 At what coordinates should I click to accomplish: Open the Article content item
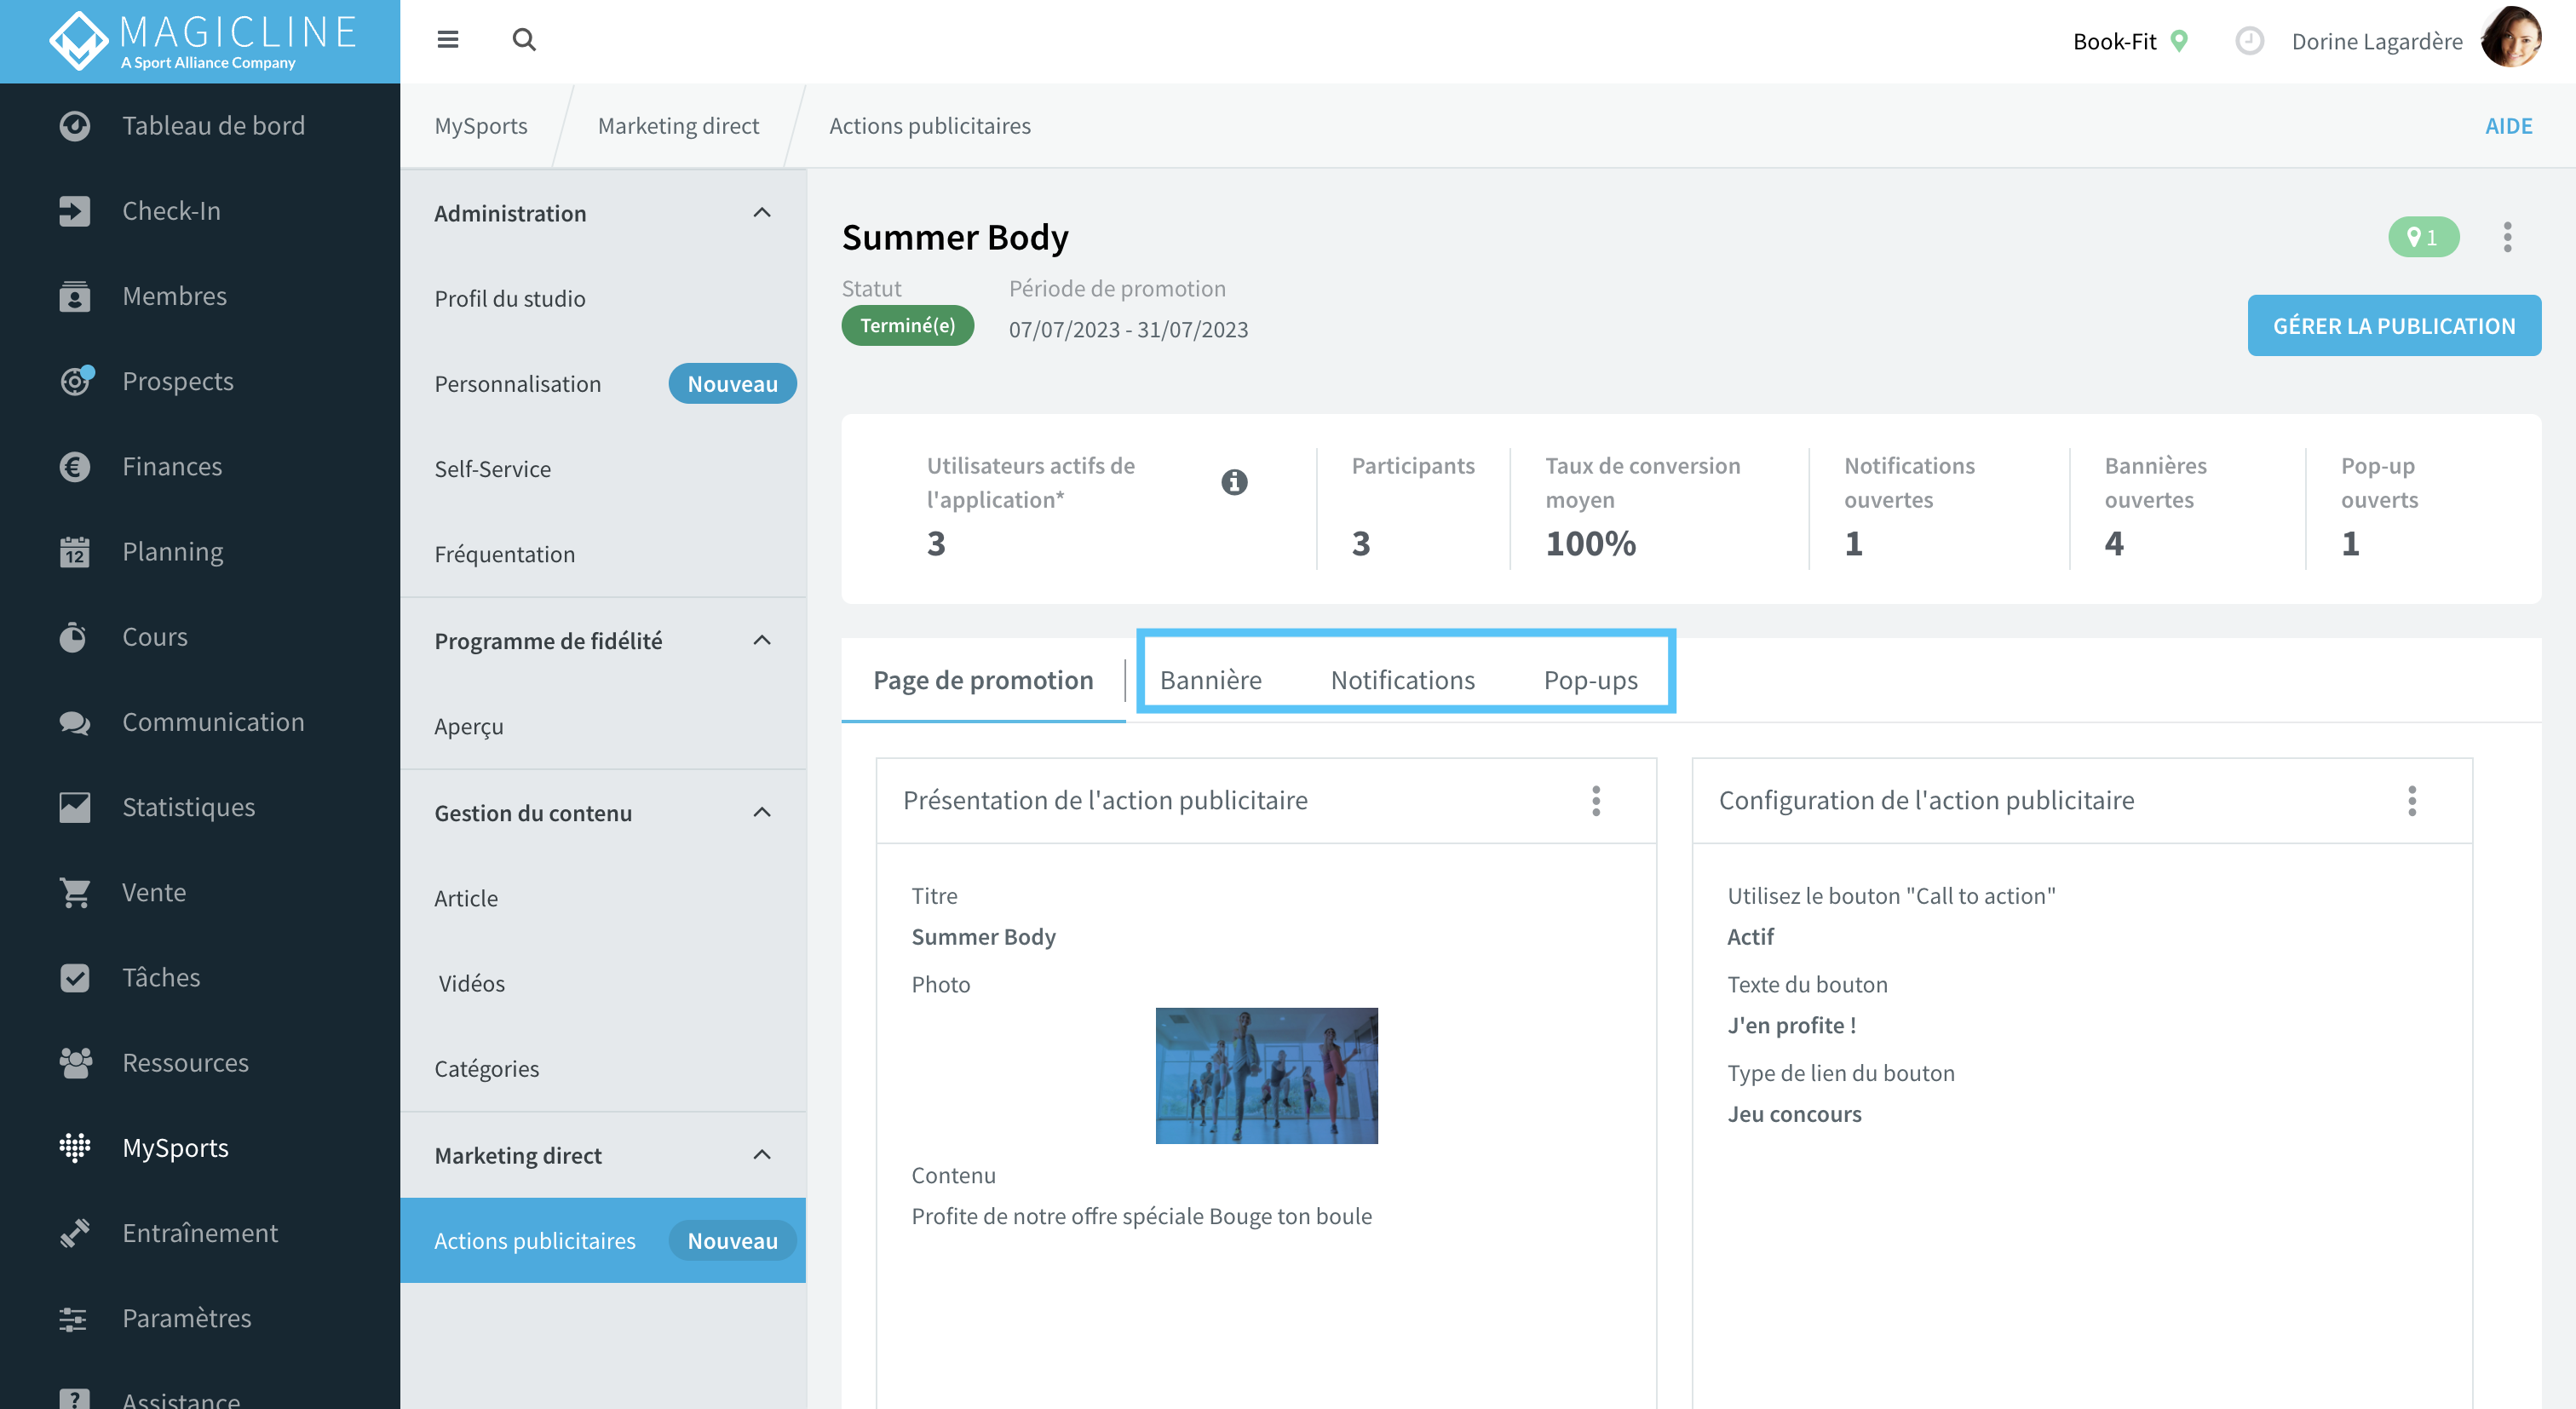coord(603,898)
